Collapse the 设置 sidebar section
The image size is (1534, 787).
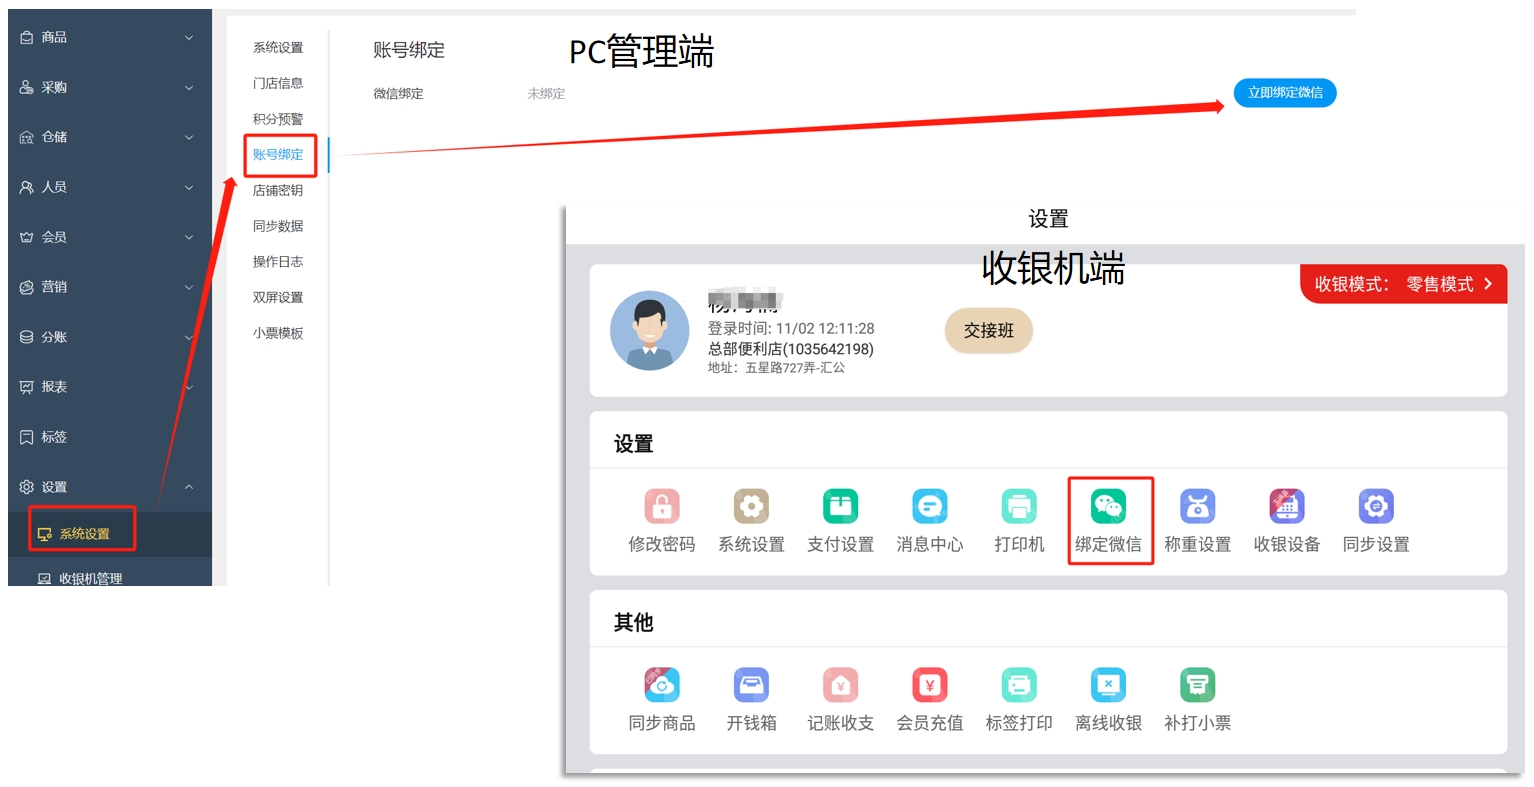[x=107, y=487]
